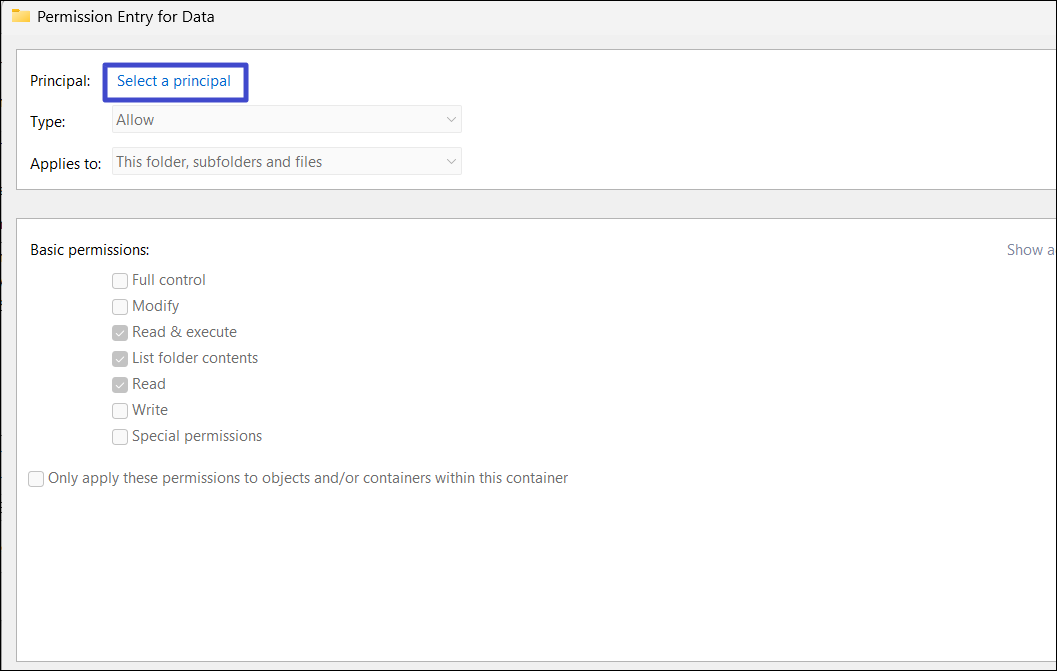Click the Permission Entry for Data title text
The image size is (1057, 671).
126,17
